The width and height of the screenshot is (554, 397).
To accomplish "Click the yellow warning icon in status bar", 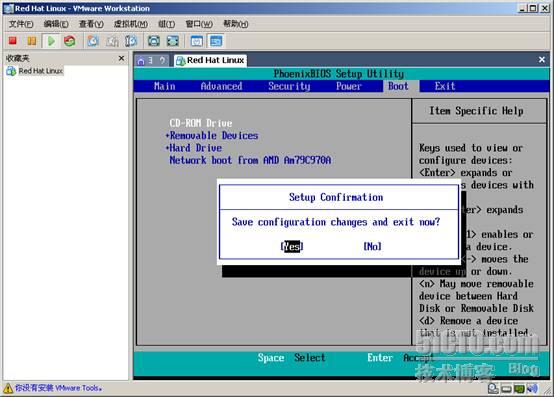I will click(x=8, y=388).
